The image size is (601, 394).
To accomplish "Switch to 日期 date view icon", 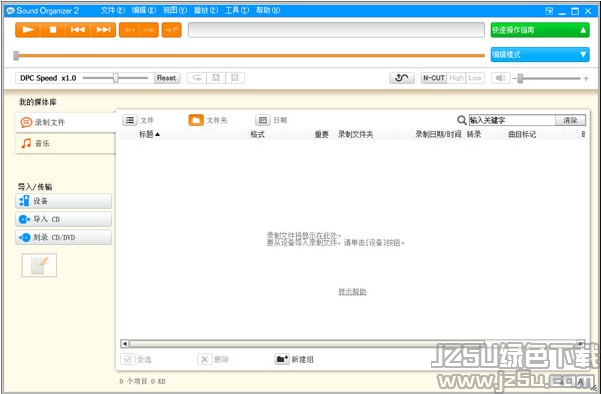I will click(263, 120).
